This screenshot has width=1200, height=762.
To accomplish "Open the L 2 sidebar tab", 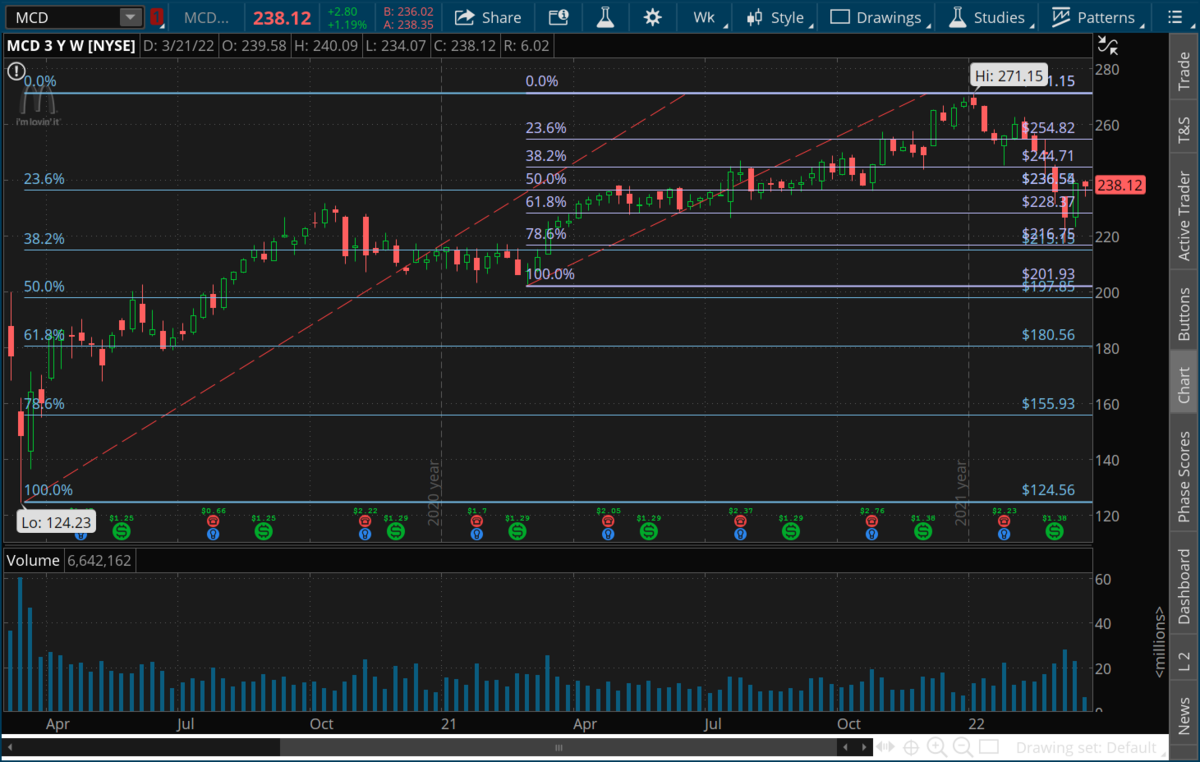I will 1185,660.
